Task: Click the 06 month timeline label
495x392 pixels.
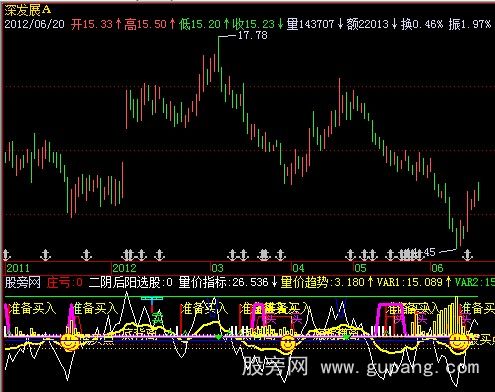Action: click(437, 268)
